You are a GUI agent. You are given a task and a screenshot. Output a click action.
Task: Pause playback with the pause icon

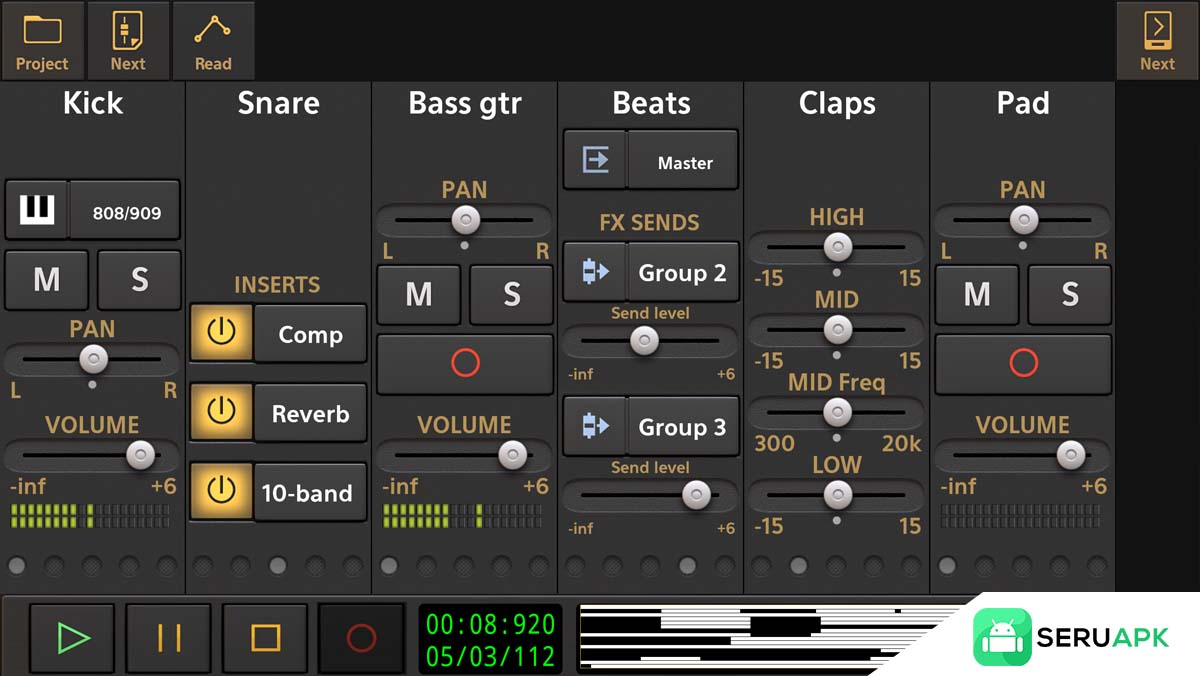pyautogui.click(x=168, y=637)
